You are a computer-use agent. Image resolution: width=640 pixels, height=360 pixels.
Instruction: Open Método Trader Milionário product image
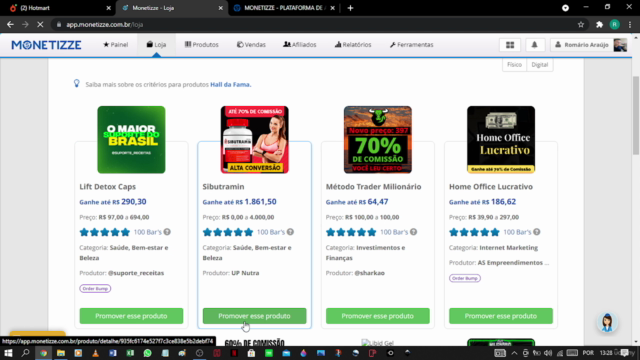(378, 140)
